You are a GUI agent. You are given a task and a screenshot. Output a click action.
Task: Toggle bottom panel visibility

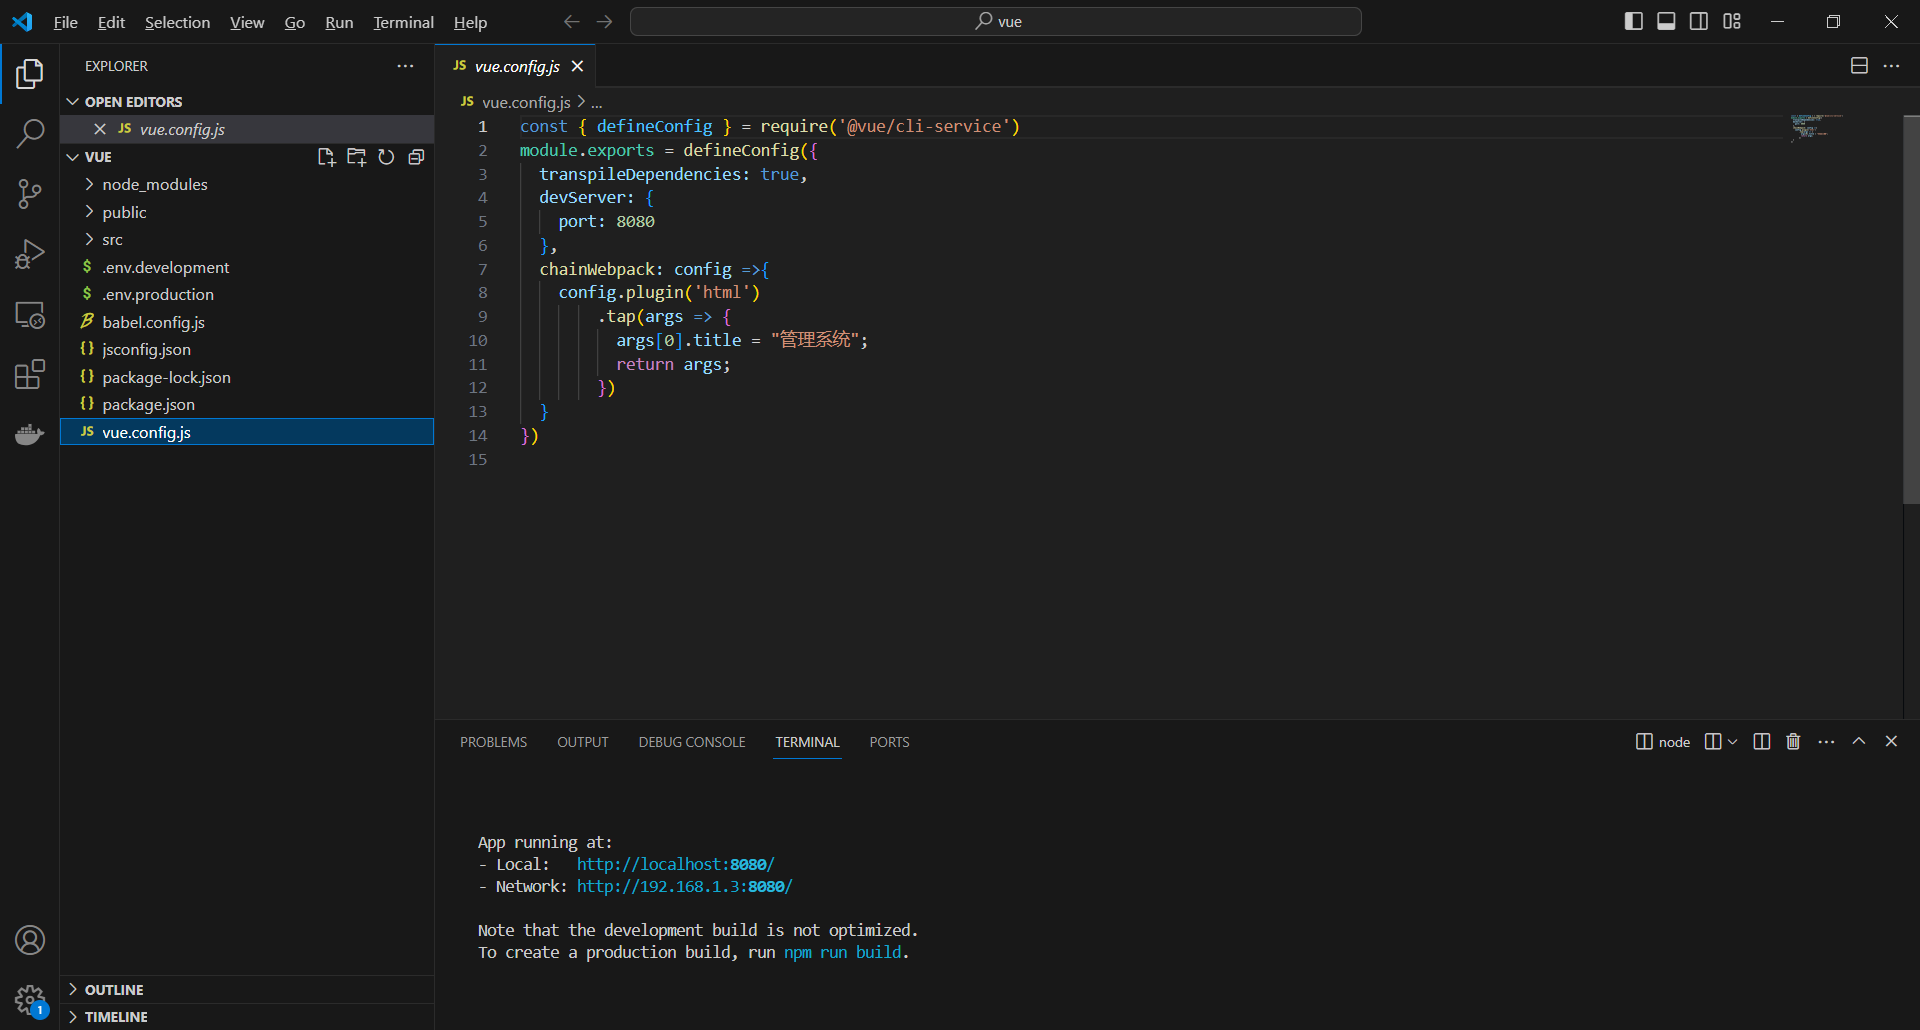[x=1666, y=21]
